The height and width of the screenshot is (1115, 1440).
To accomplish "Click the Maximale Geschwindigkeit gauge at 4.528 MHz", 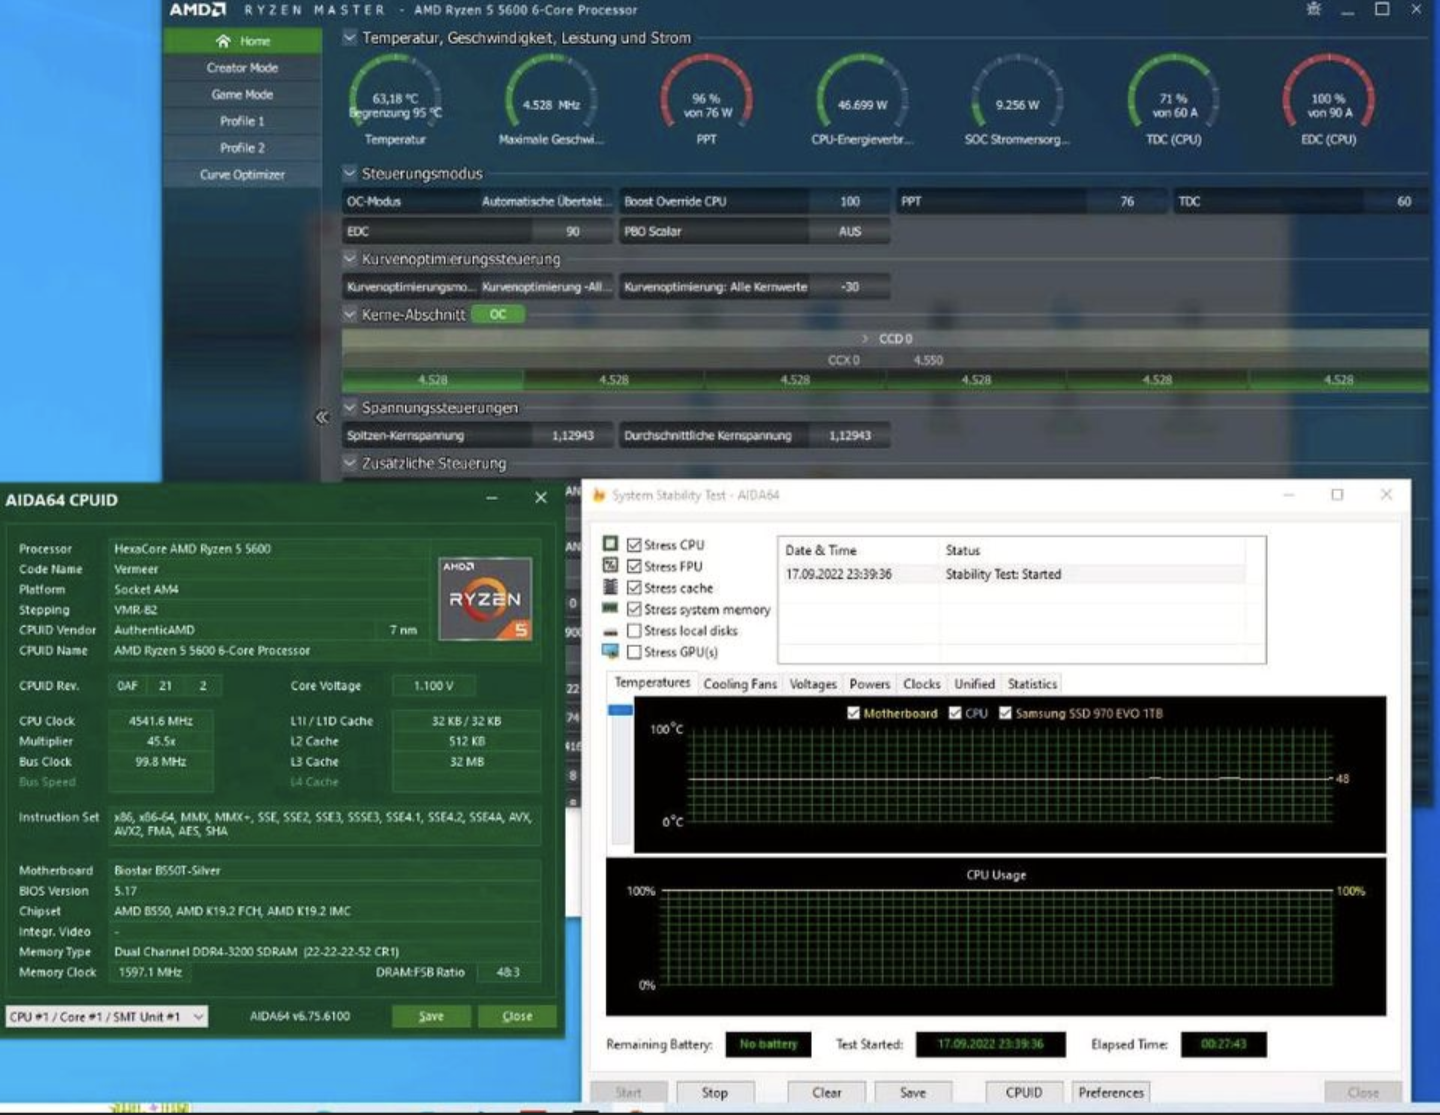I will point(551,100).
